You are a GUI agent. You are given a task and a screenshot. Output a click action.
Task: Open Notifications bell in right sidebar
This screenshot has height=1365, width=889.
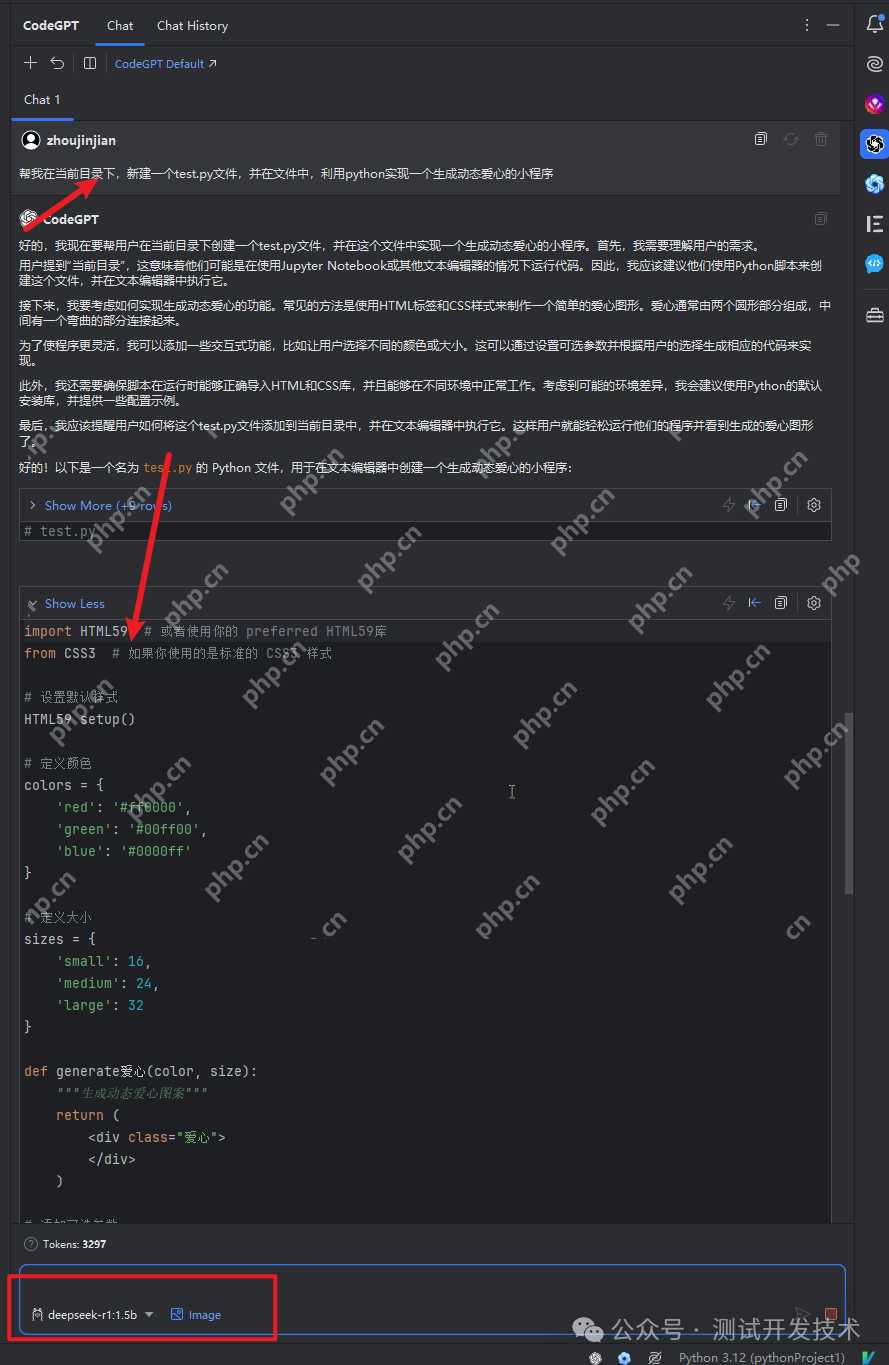tap(875, 25)
